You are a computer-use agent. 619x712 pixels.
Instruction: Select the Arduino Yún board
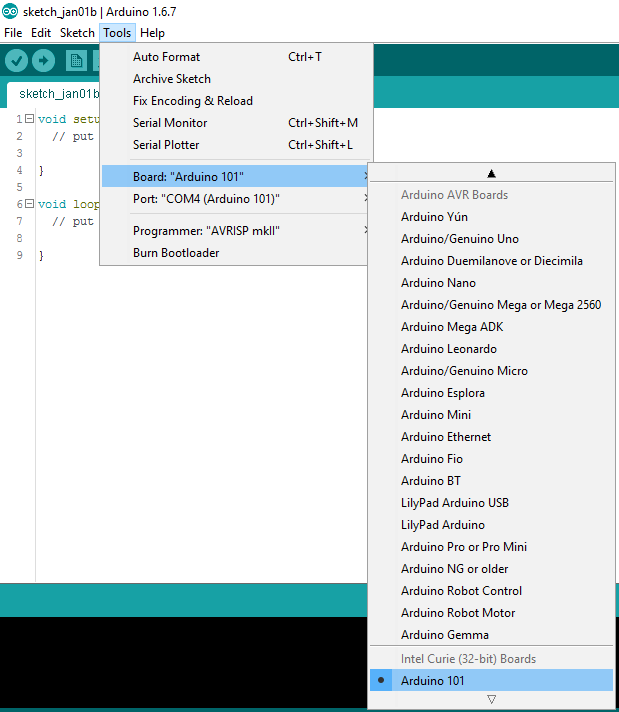click(491, 217)
